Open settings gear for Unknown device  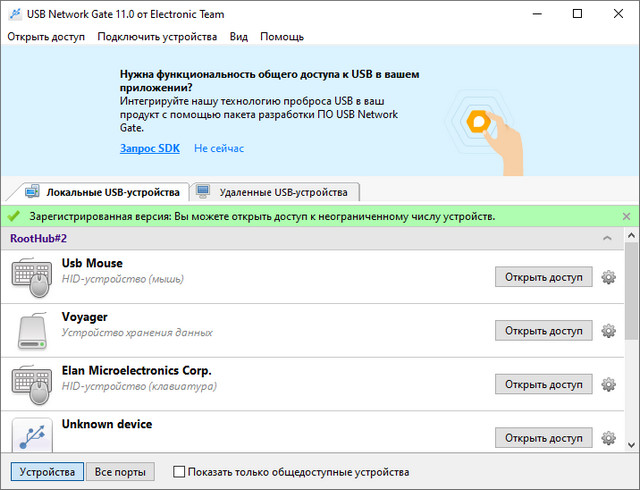[608, 438]
